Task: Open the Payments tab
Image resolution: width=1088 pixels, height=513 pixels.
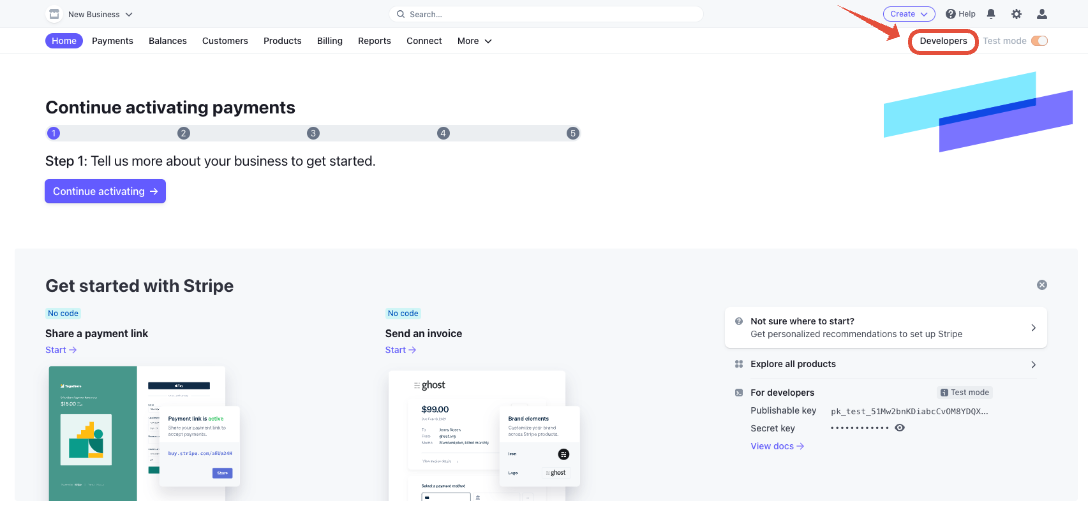Action: click(112, 41)
